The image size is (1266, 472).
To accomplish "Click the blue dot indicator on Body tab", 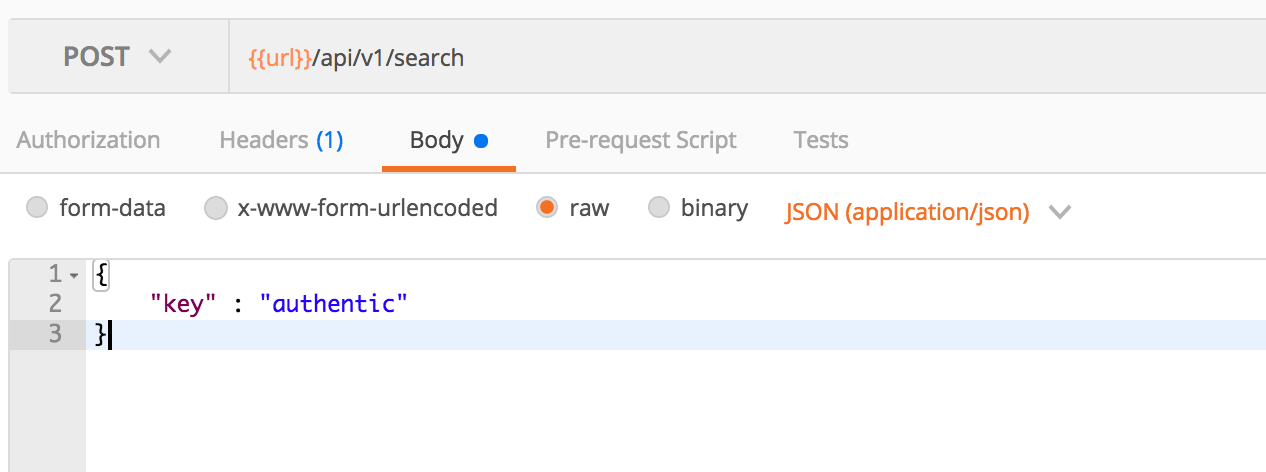I will (x=480, y=141).
